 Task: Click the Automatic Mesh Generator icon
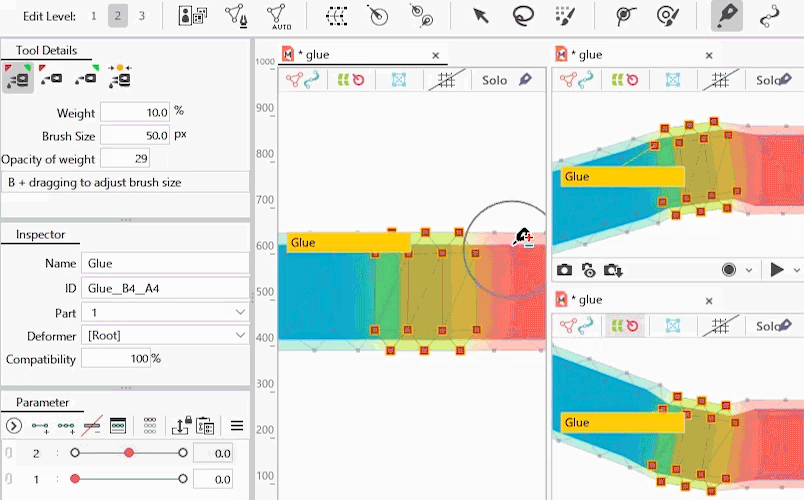coord(279,16)
